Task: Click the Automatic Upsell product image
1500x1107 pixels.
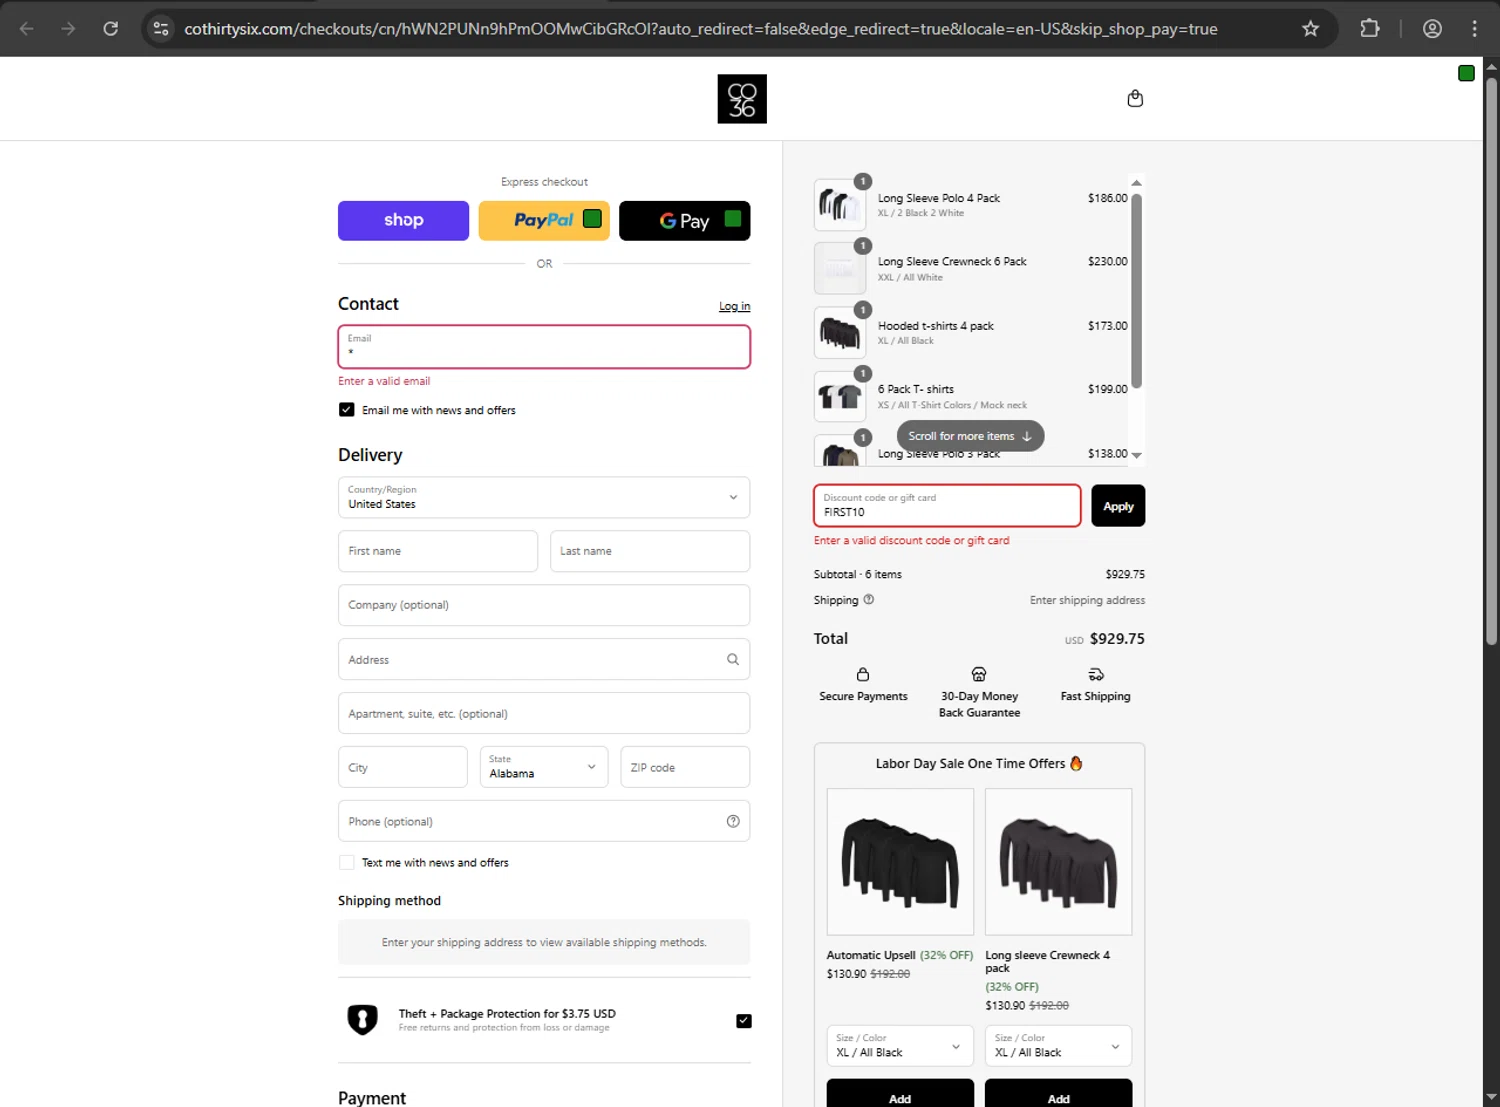Action: coord(900,862)
